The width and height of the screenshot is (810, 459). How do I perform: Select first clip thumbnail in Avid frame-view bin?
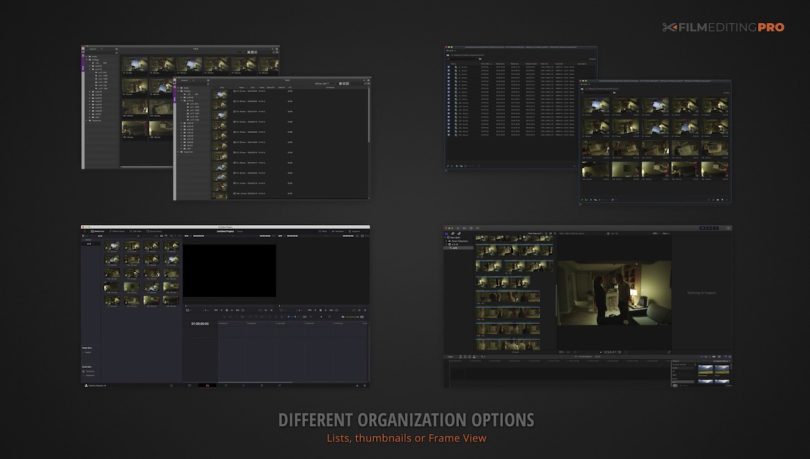click(x=135, y=66)
